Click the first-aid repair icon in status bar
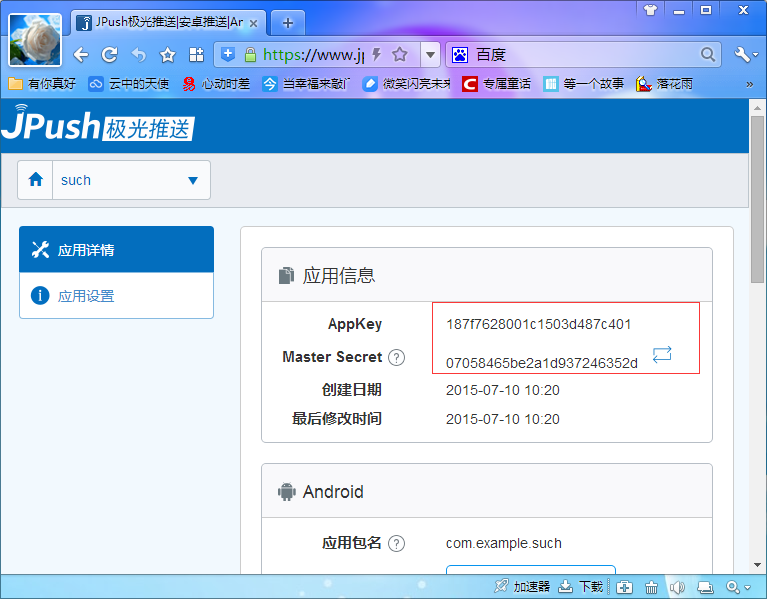The width and height of the screenshot is (767, 599). pos(624,587)
